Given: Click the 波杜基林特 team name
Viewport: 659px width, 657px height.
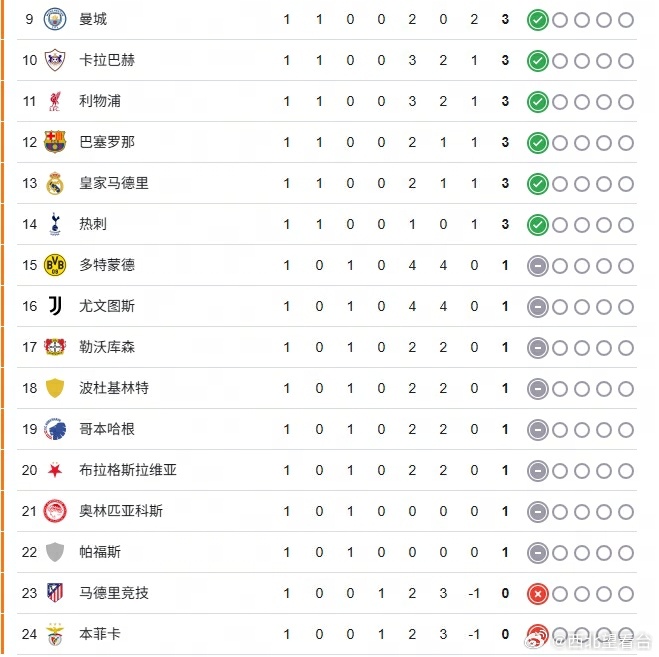Looking at the screenshot, I should [x=114, y=388].
